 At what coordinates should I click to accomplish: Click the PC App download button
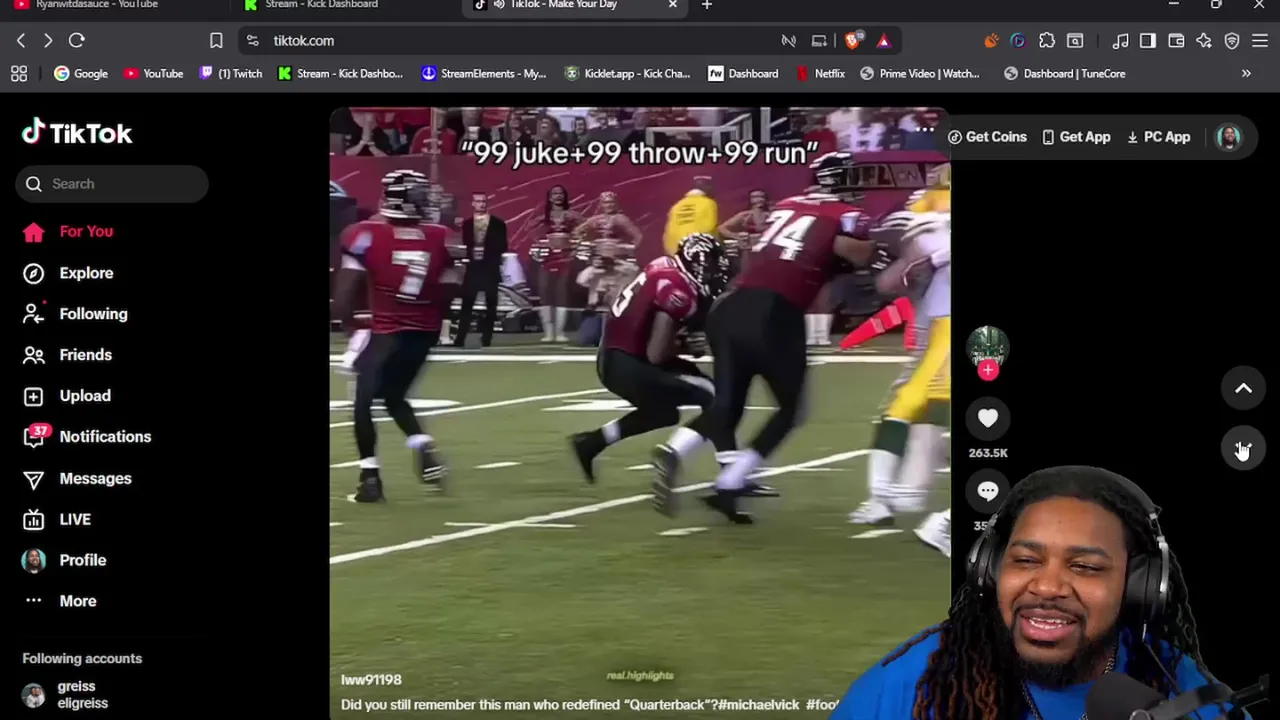(1158, 137)
